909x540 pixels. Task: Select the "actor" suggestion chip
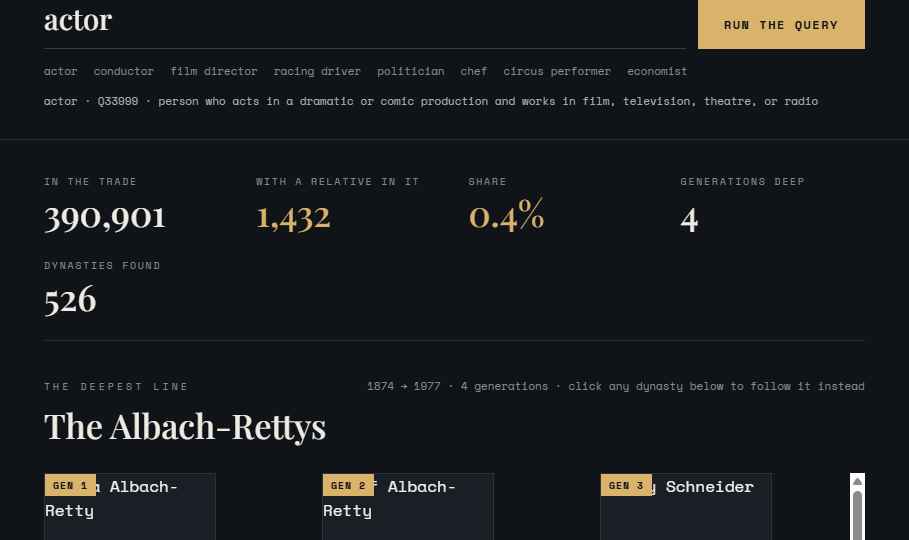60,71
